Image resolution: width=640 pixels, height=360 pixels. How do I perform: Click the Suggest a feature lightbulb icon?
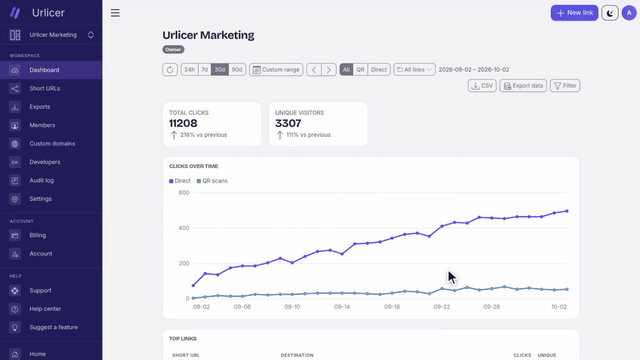click(15, 327)
